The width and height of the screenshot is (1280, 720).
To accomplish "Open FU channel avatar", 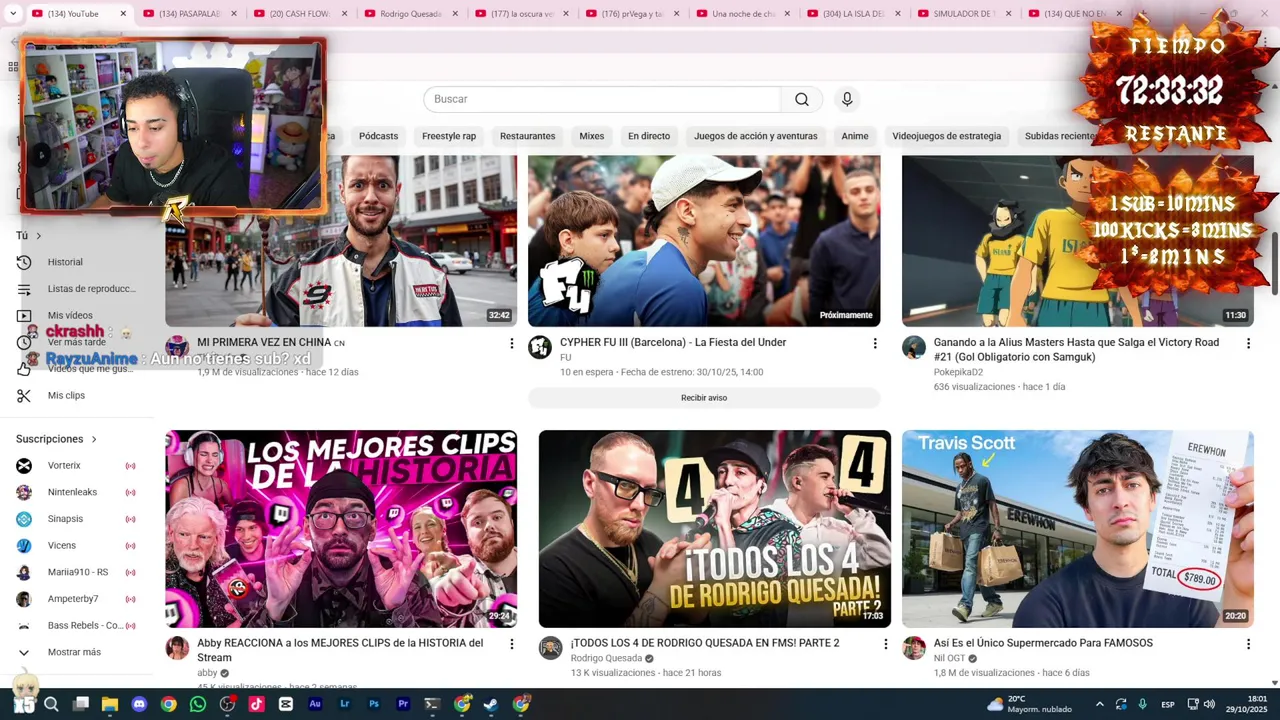I will pyautogui.click(x=540, y=347).
